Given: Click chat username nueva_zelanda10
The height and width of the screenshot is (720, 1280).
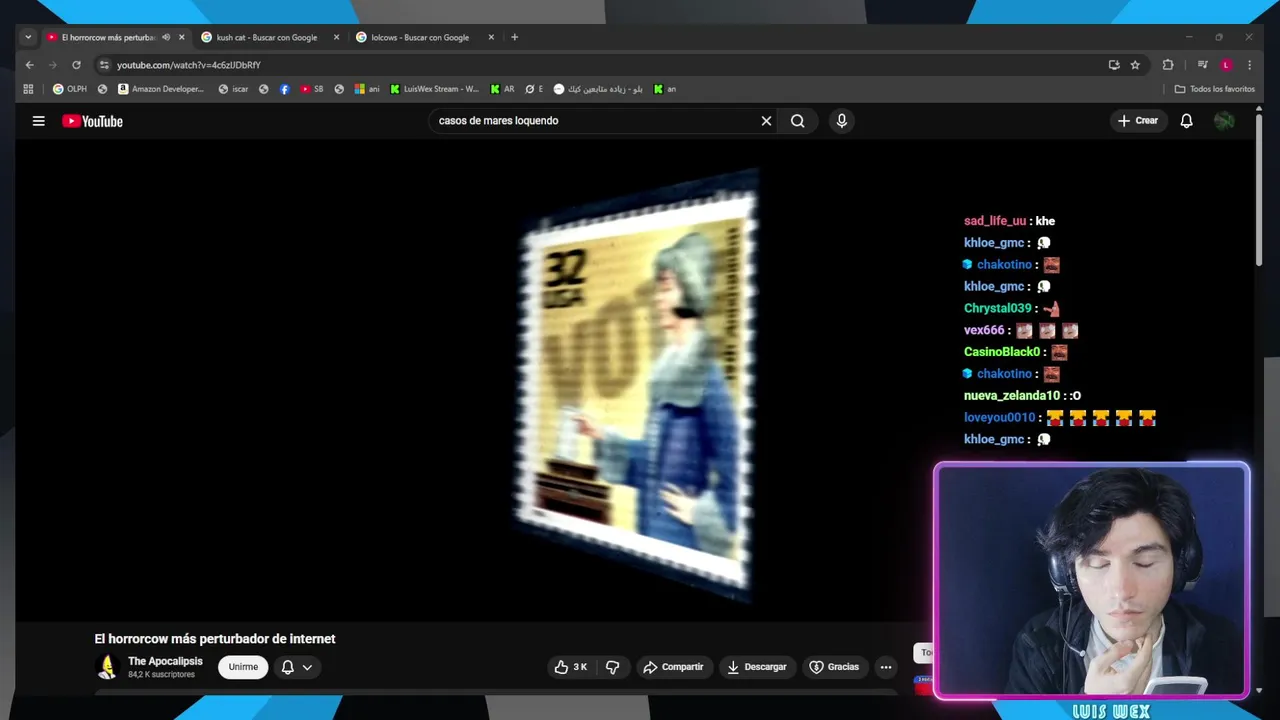Looking at the screenshot, I should (x=1012, y=396).
